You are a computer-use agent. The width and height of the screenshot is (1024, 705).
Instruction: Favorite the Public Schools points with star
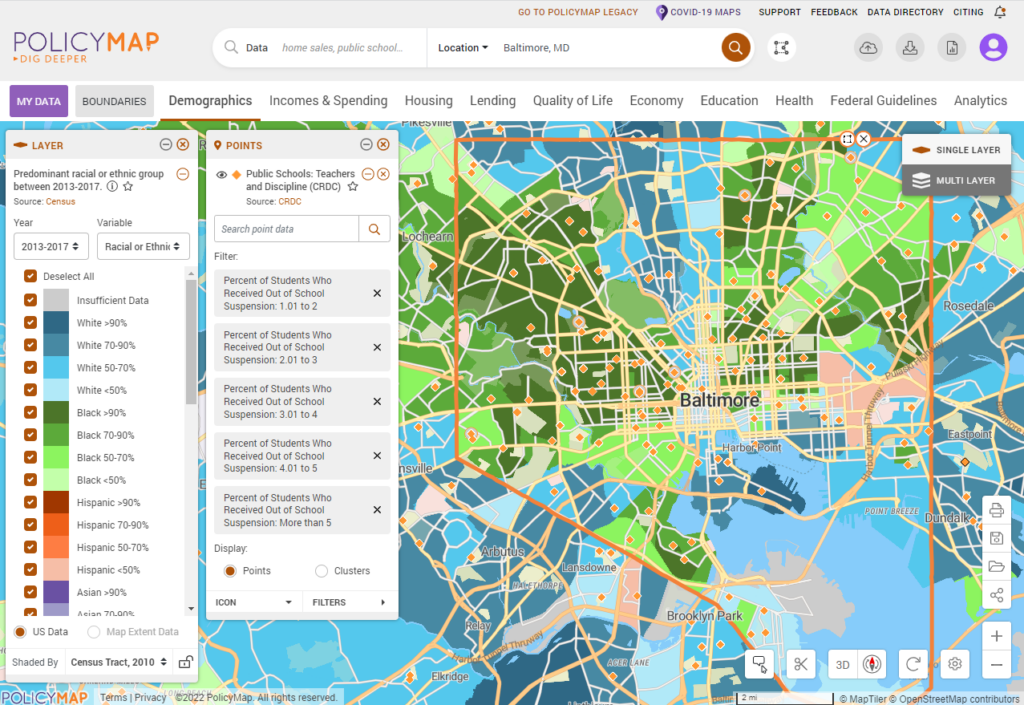click(353, 187)
